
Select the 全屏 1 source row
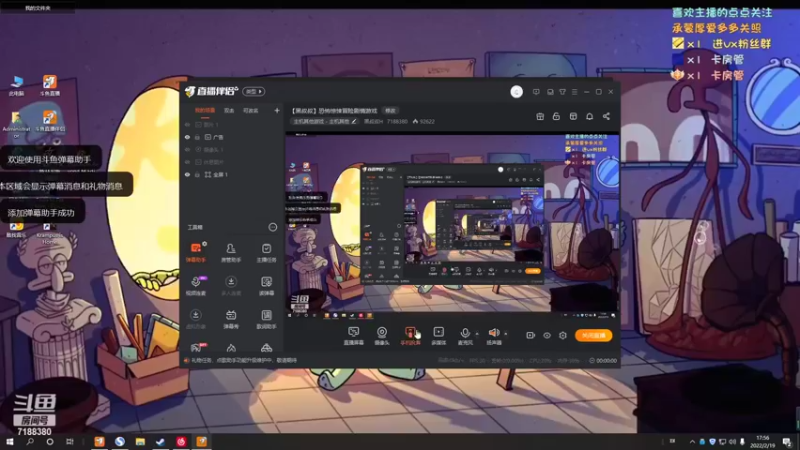click(x=232, y=174)
